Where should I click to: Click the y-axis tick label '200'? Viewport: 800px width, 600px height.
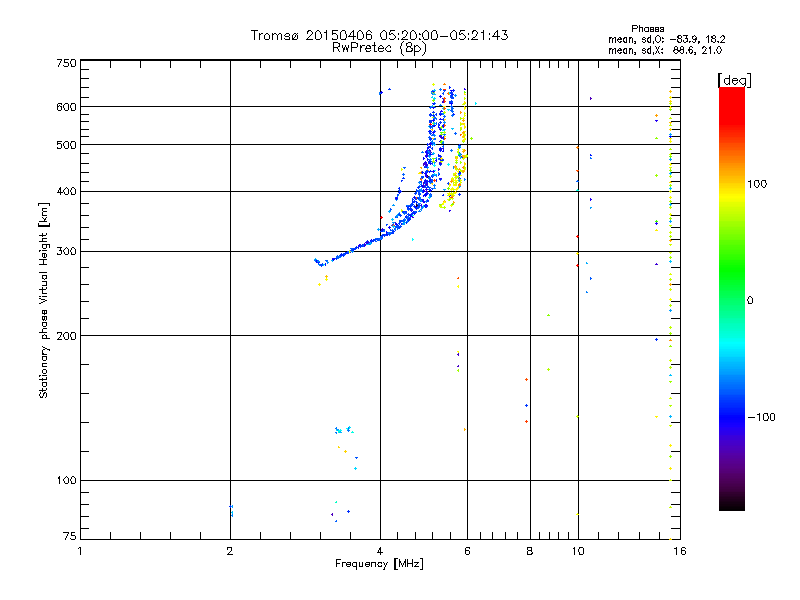click(66, 336)
